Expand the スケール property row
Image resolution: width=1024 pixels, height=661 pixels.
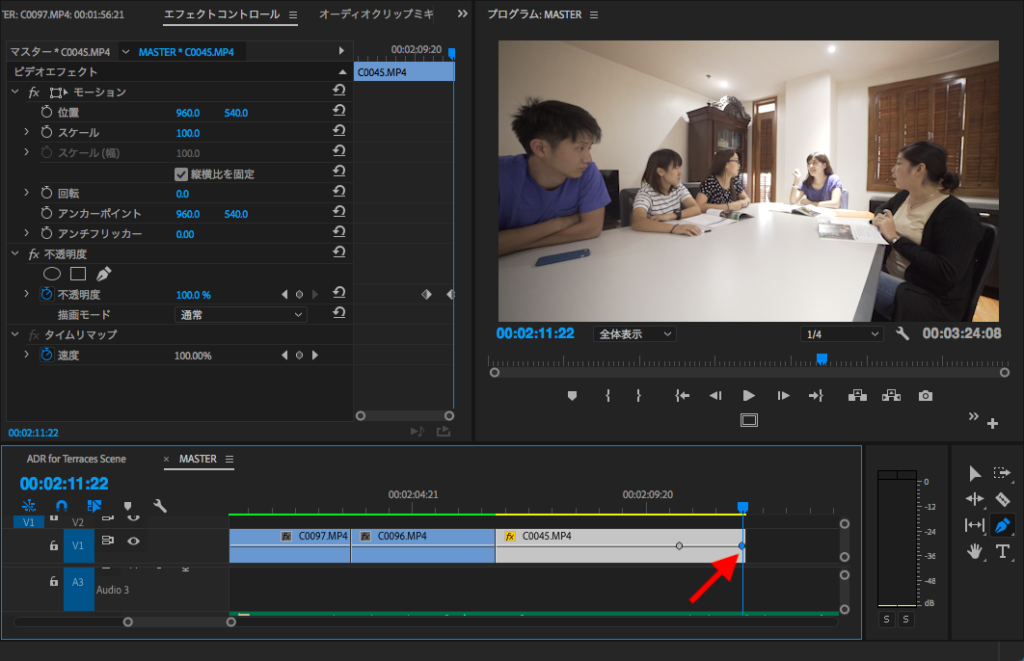coord(27,133)
